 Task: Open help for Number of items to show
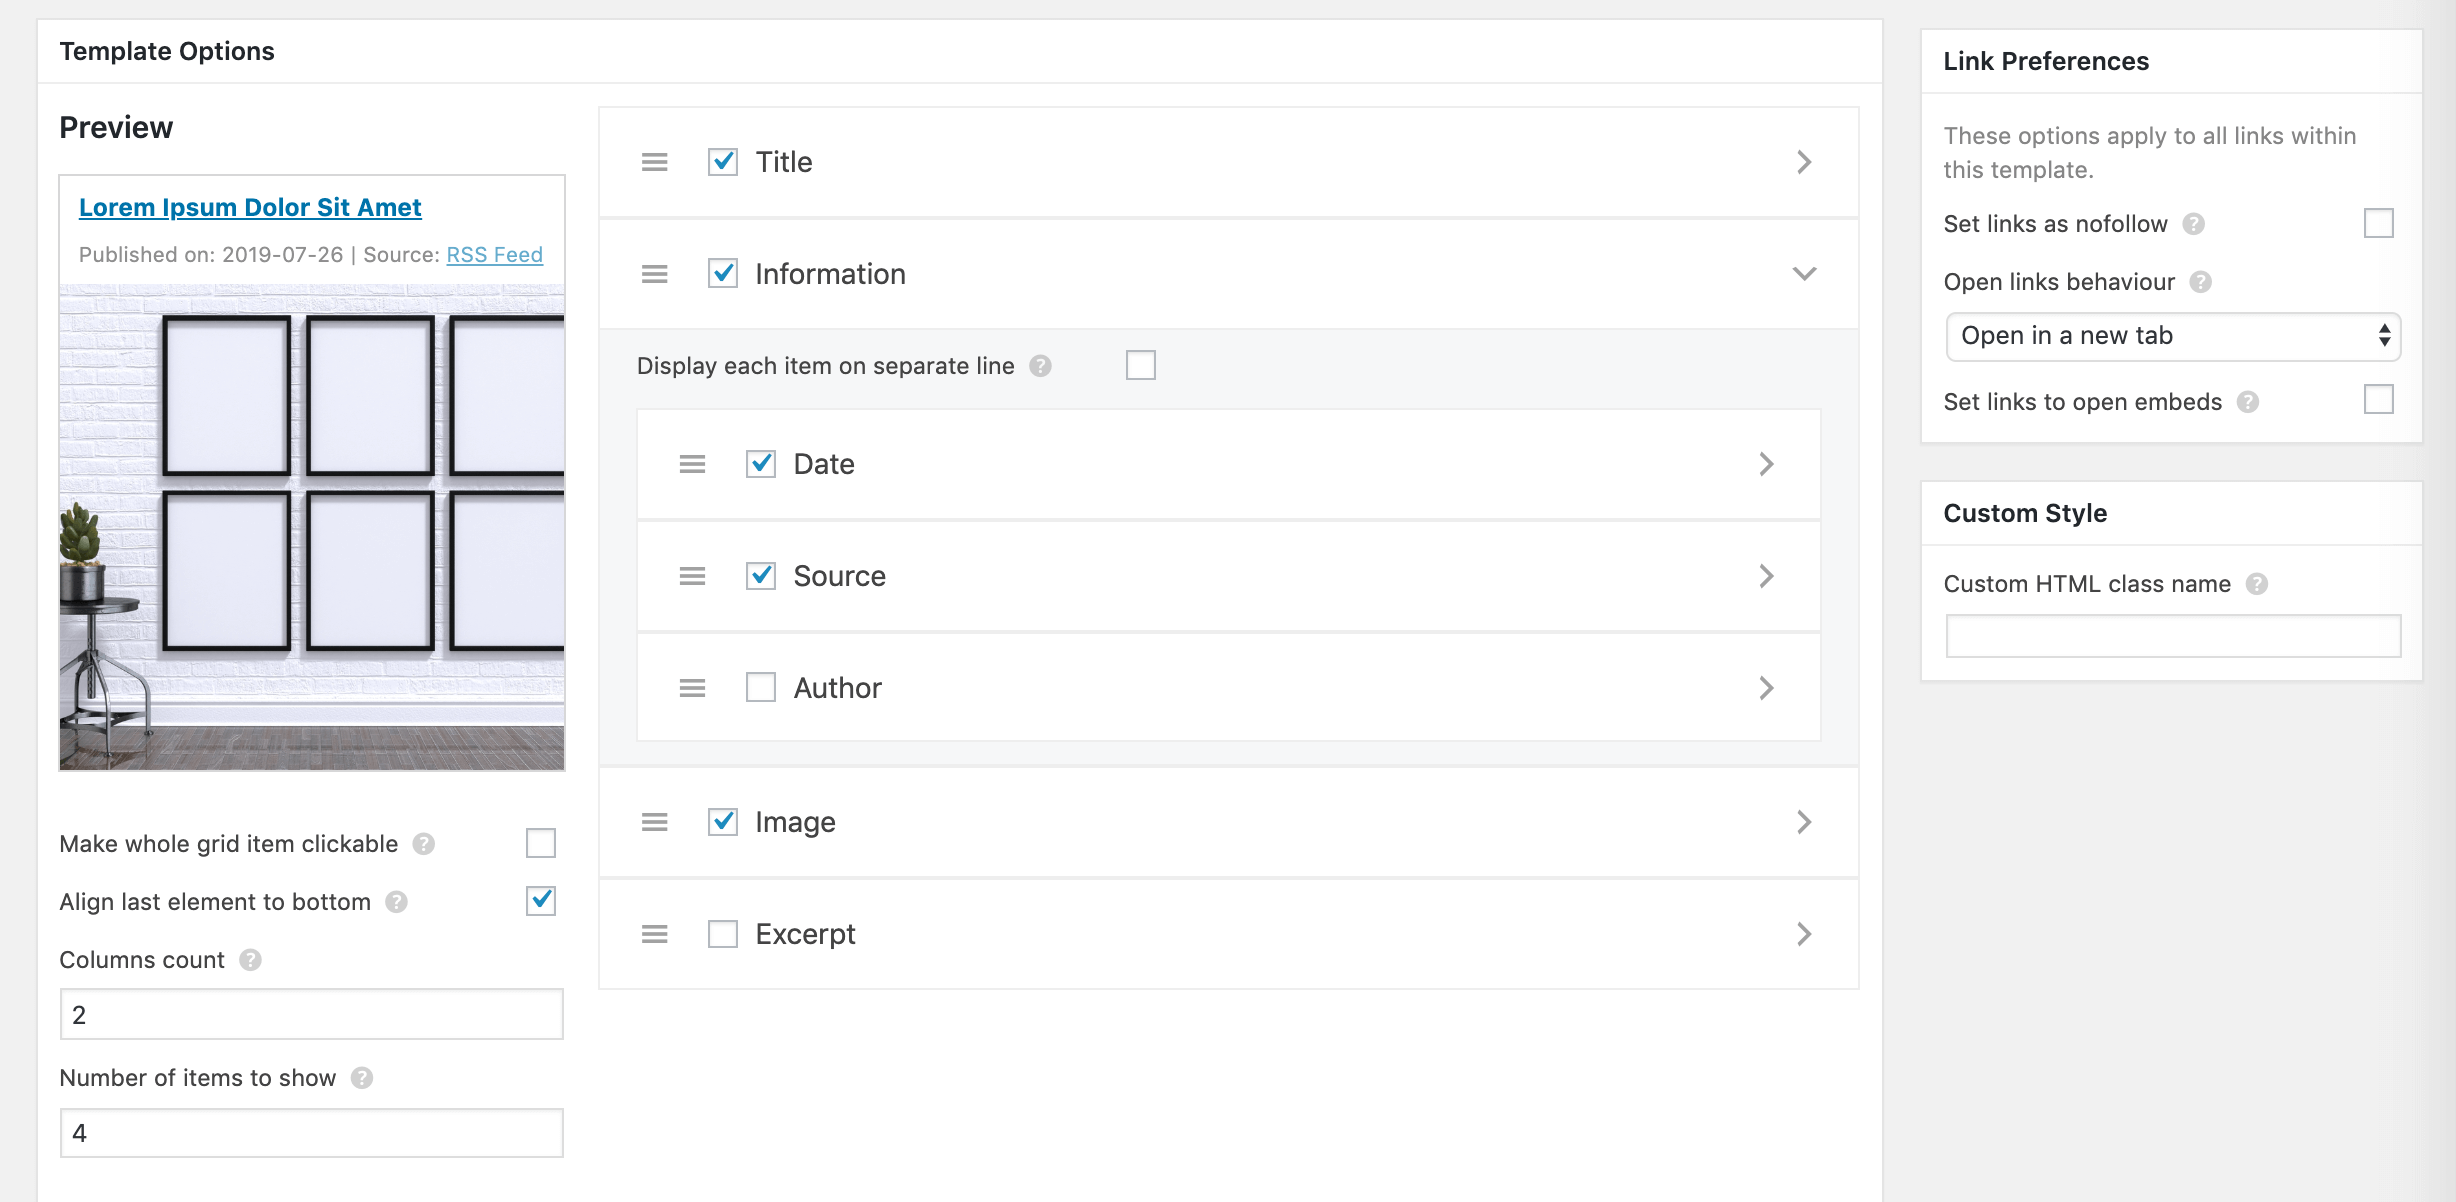coord(362,1078)
